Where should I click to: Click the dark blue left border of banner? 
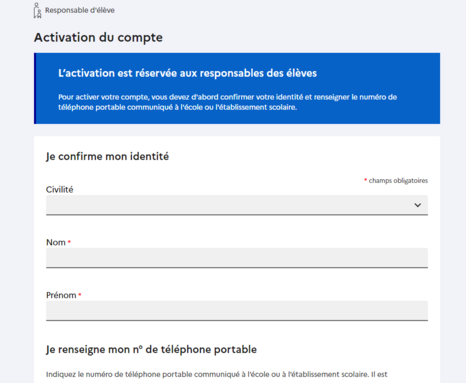click(x=35, y=88)
